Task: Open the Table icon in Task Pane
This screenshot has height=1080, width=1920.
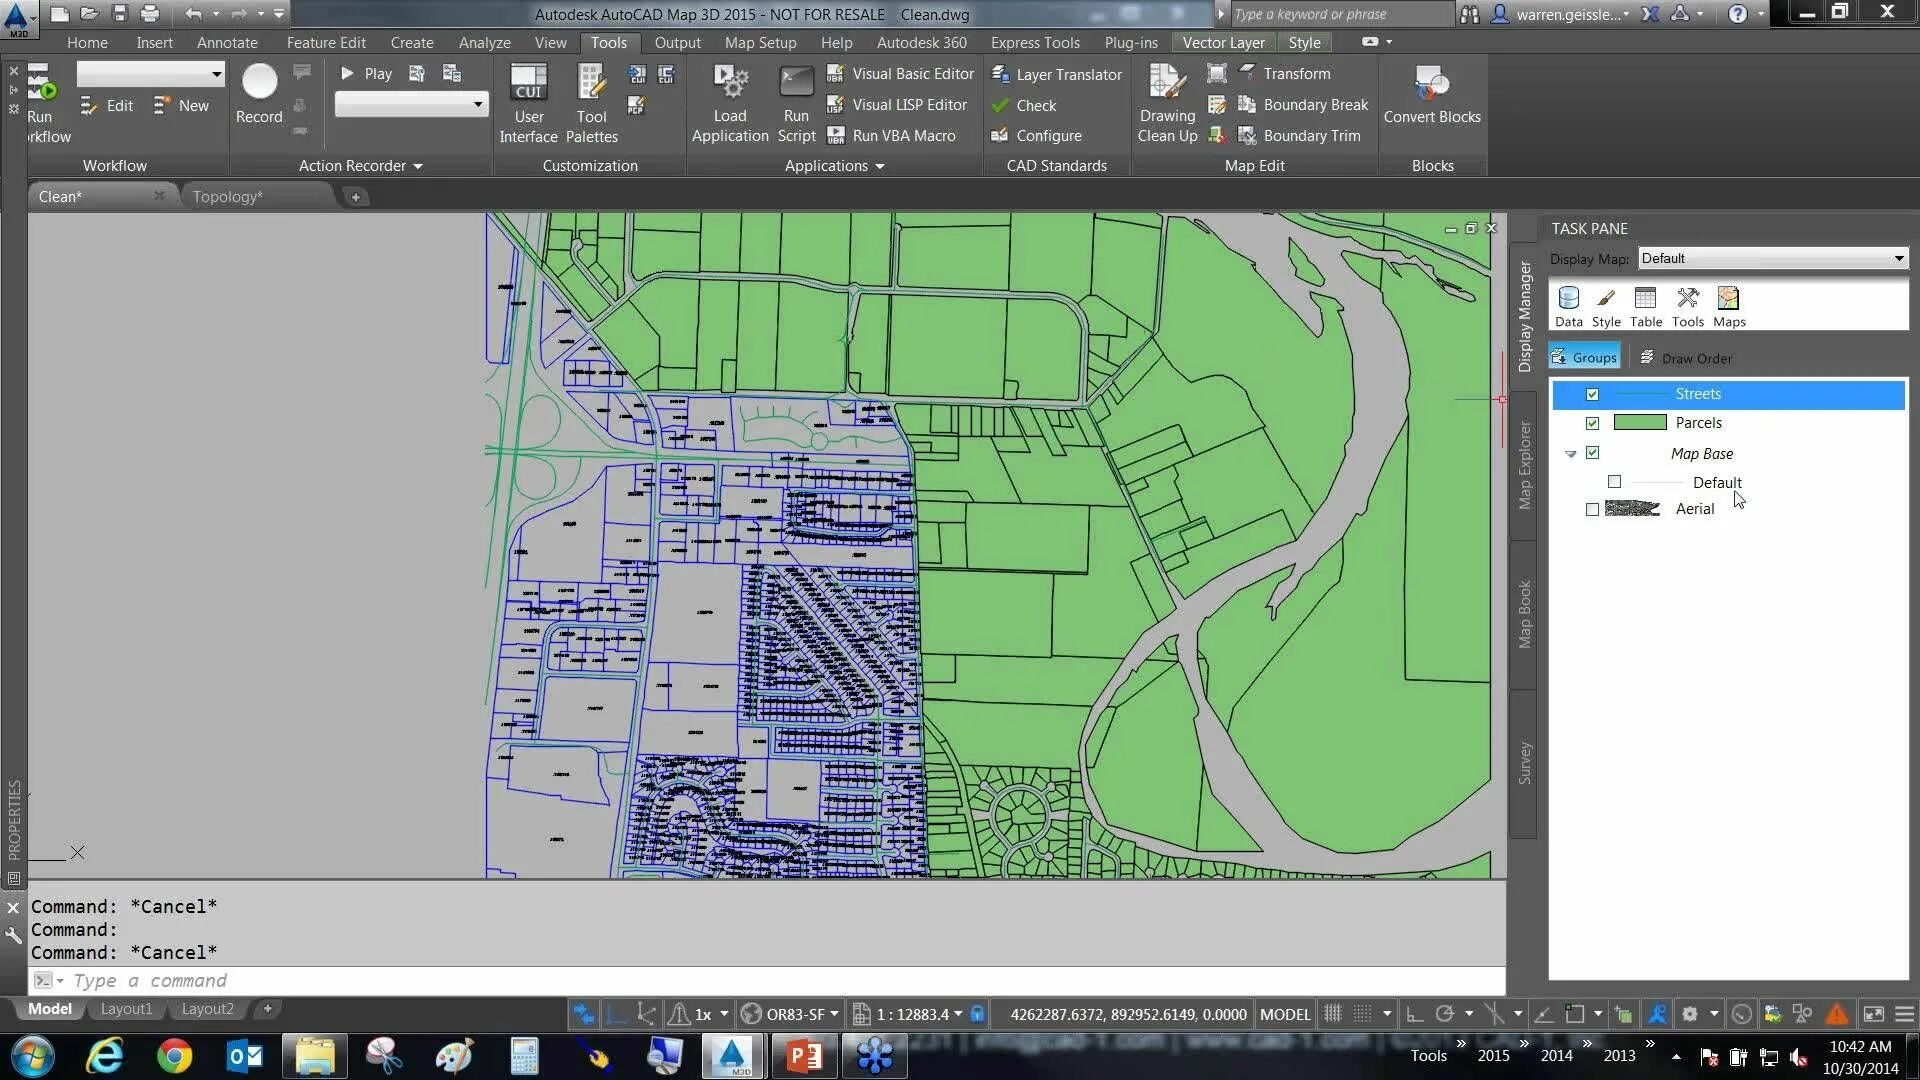Action: tap(1645, 299)
